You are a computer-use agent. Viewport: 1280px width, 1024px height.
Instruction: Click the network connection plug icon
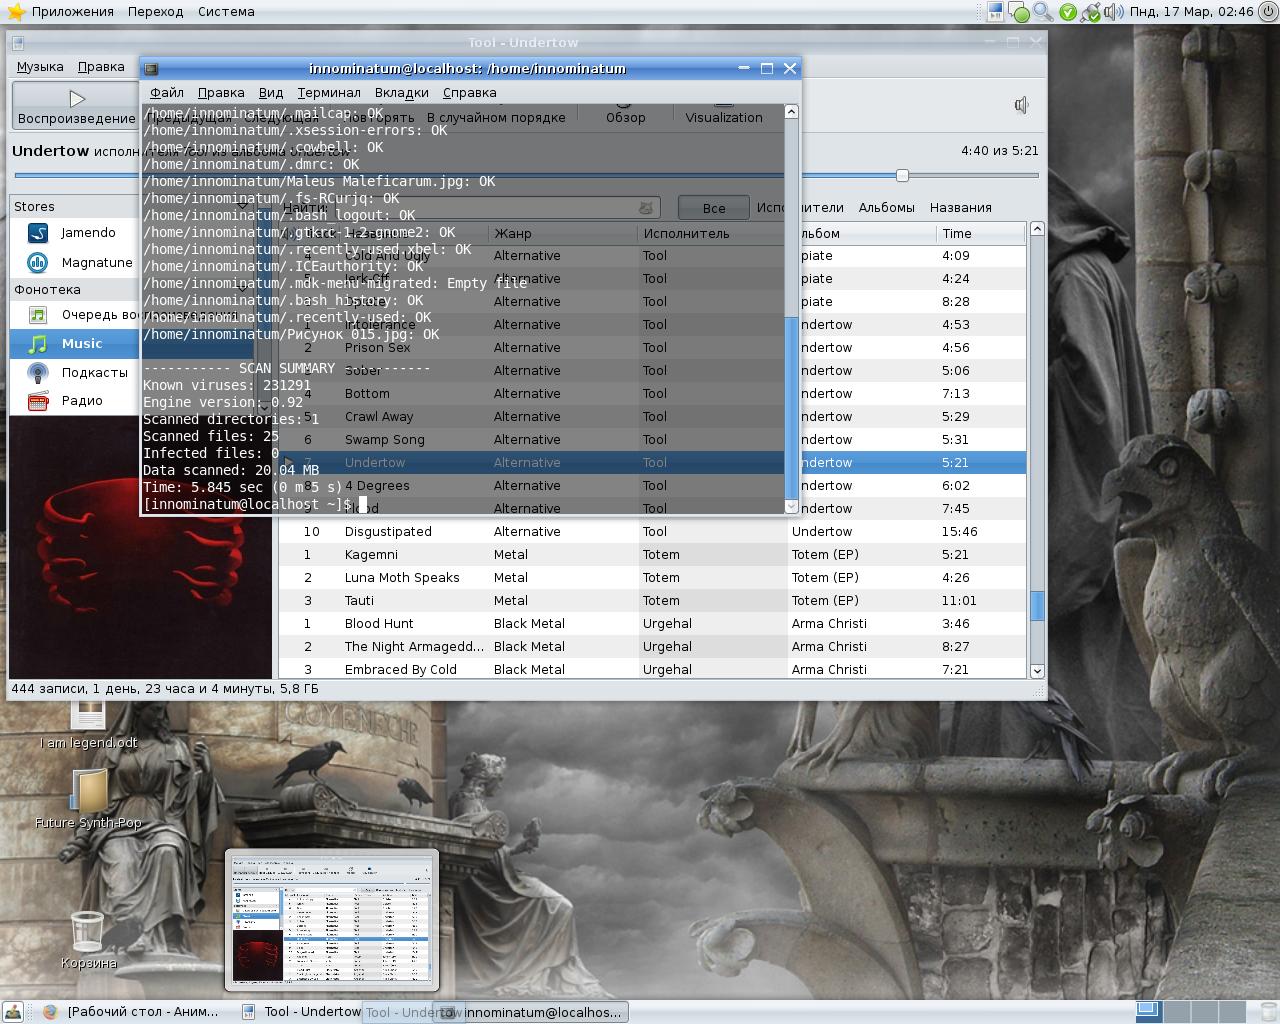coord(1090,13)
